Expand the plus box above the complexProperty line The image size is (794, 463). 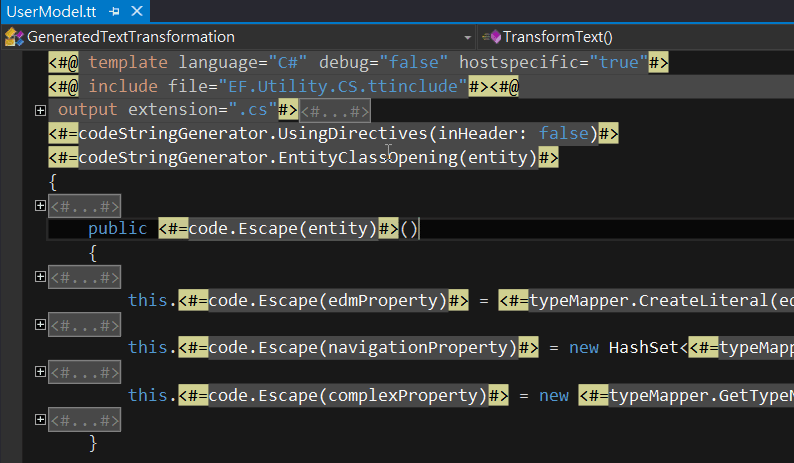tap(40, 371)
